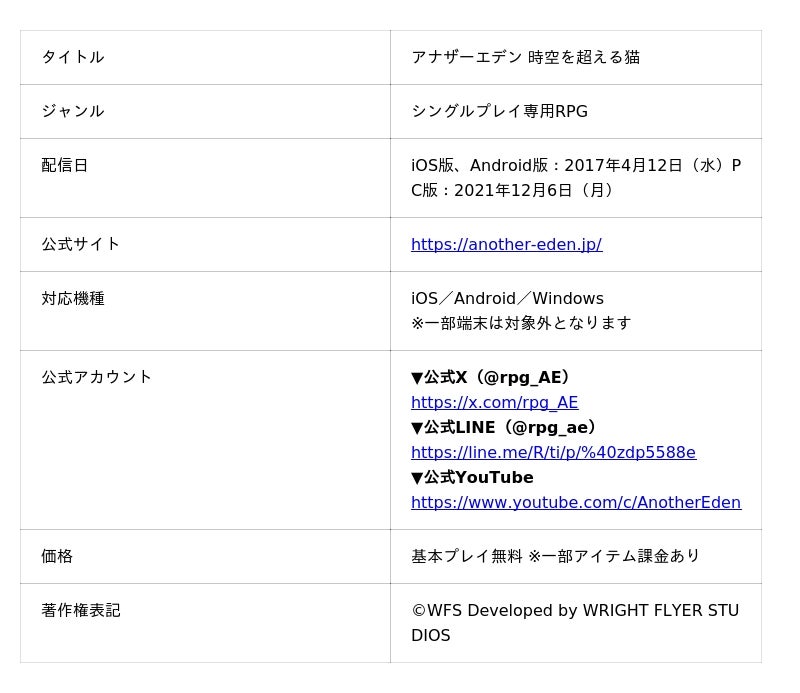Viewport: 800px width, 693px height.
Task: Click the アナザーエデン 時空を超える猫 title text
Action: click(x=525, y=57)
